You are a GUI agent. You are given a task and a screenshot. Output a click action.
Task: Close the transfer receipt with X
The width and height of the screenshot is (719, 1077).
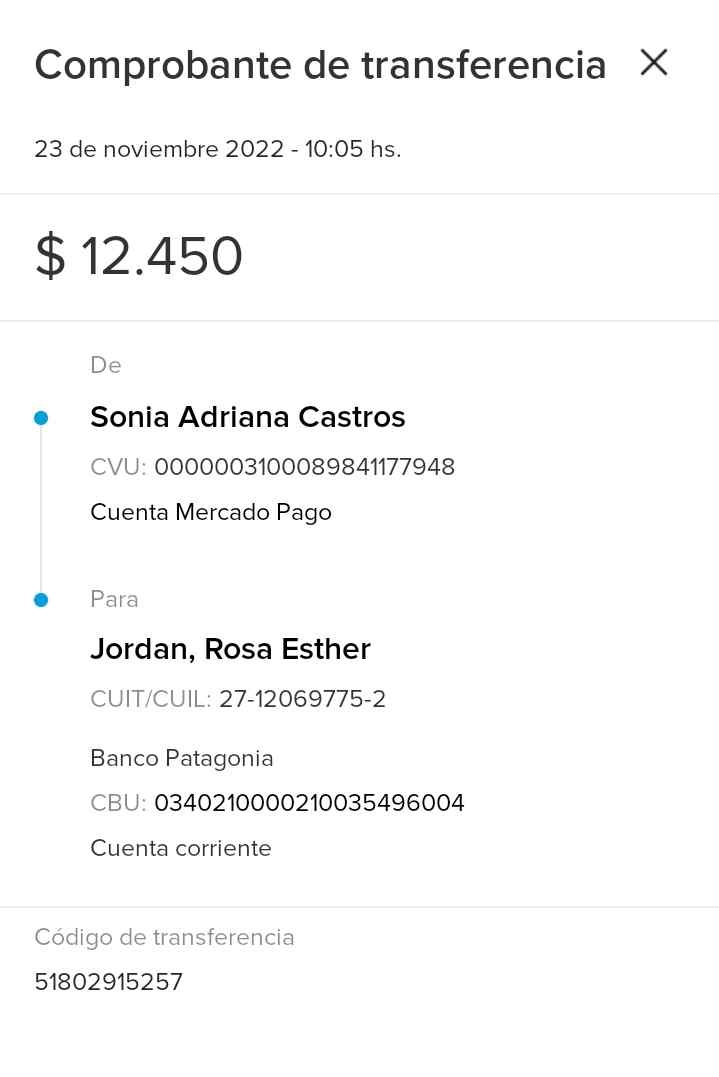pos(654,63)
